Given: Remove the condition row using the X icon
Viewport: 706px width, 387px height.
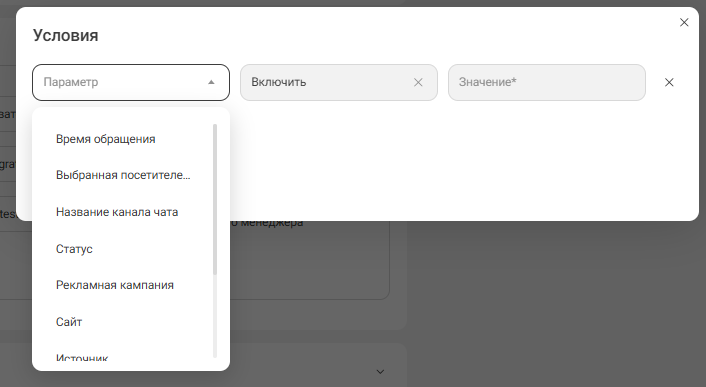Looking at the screenshot, I should click(x=669, y=82).
